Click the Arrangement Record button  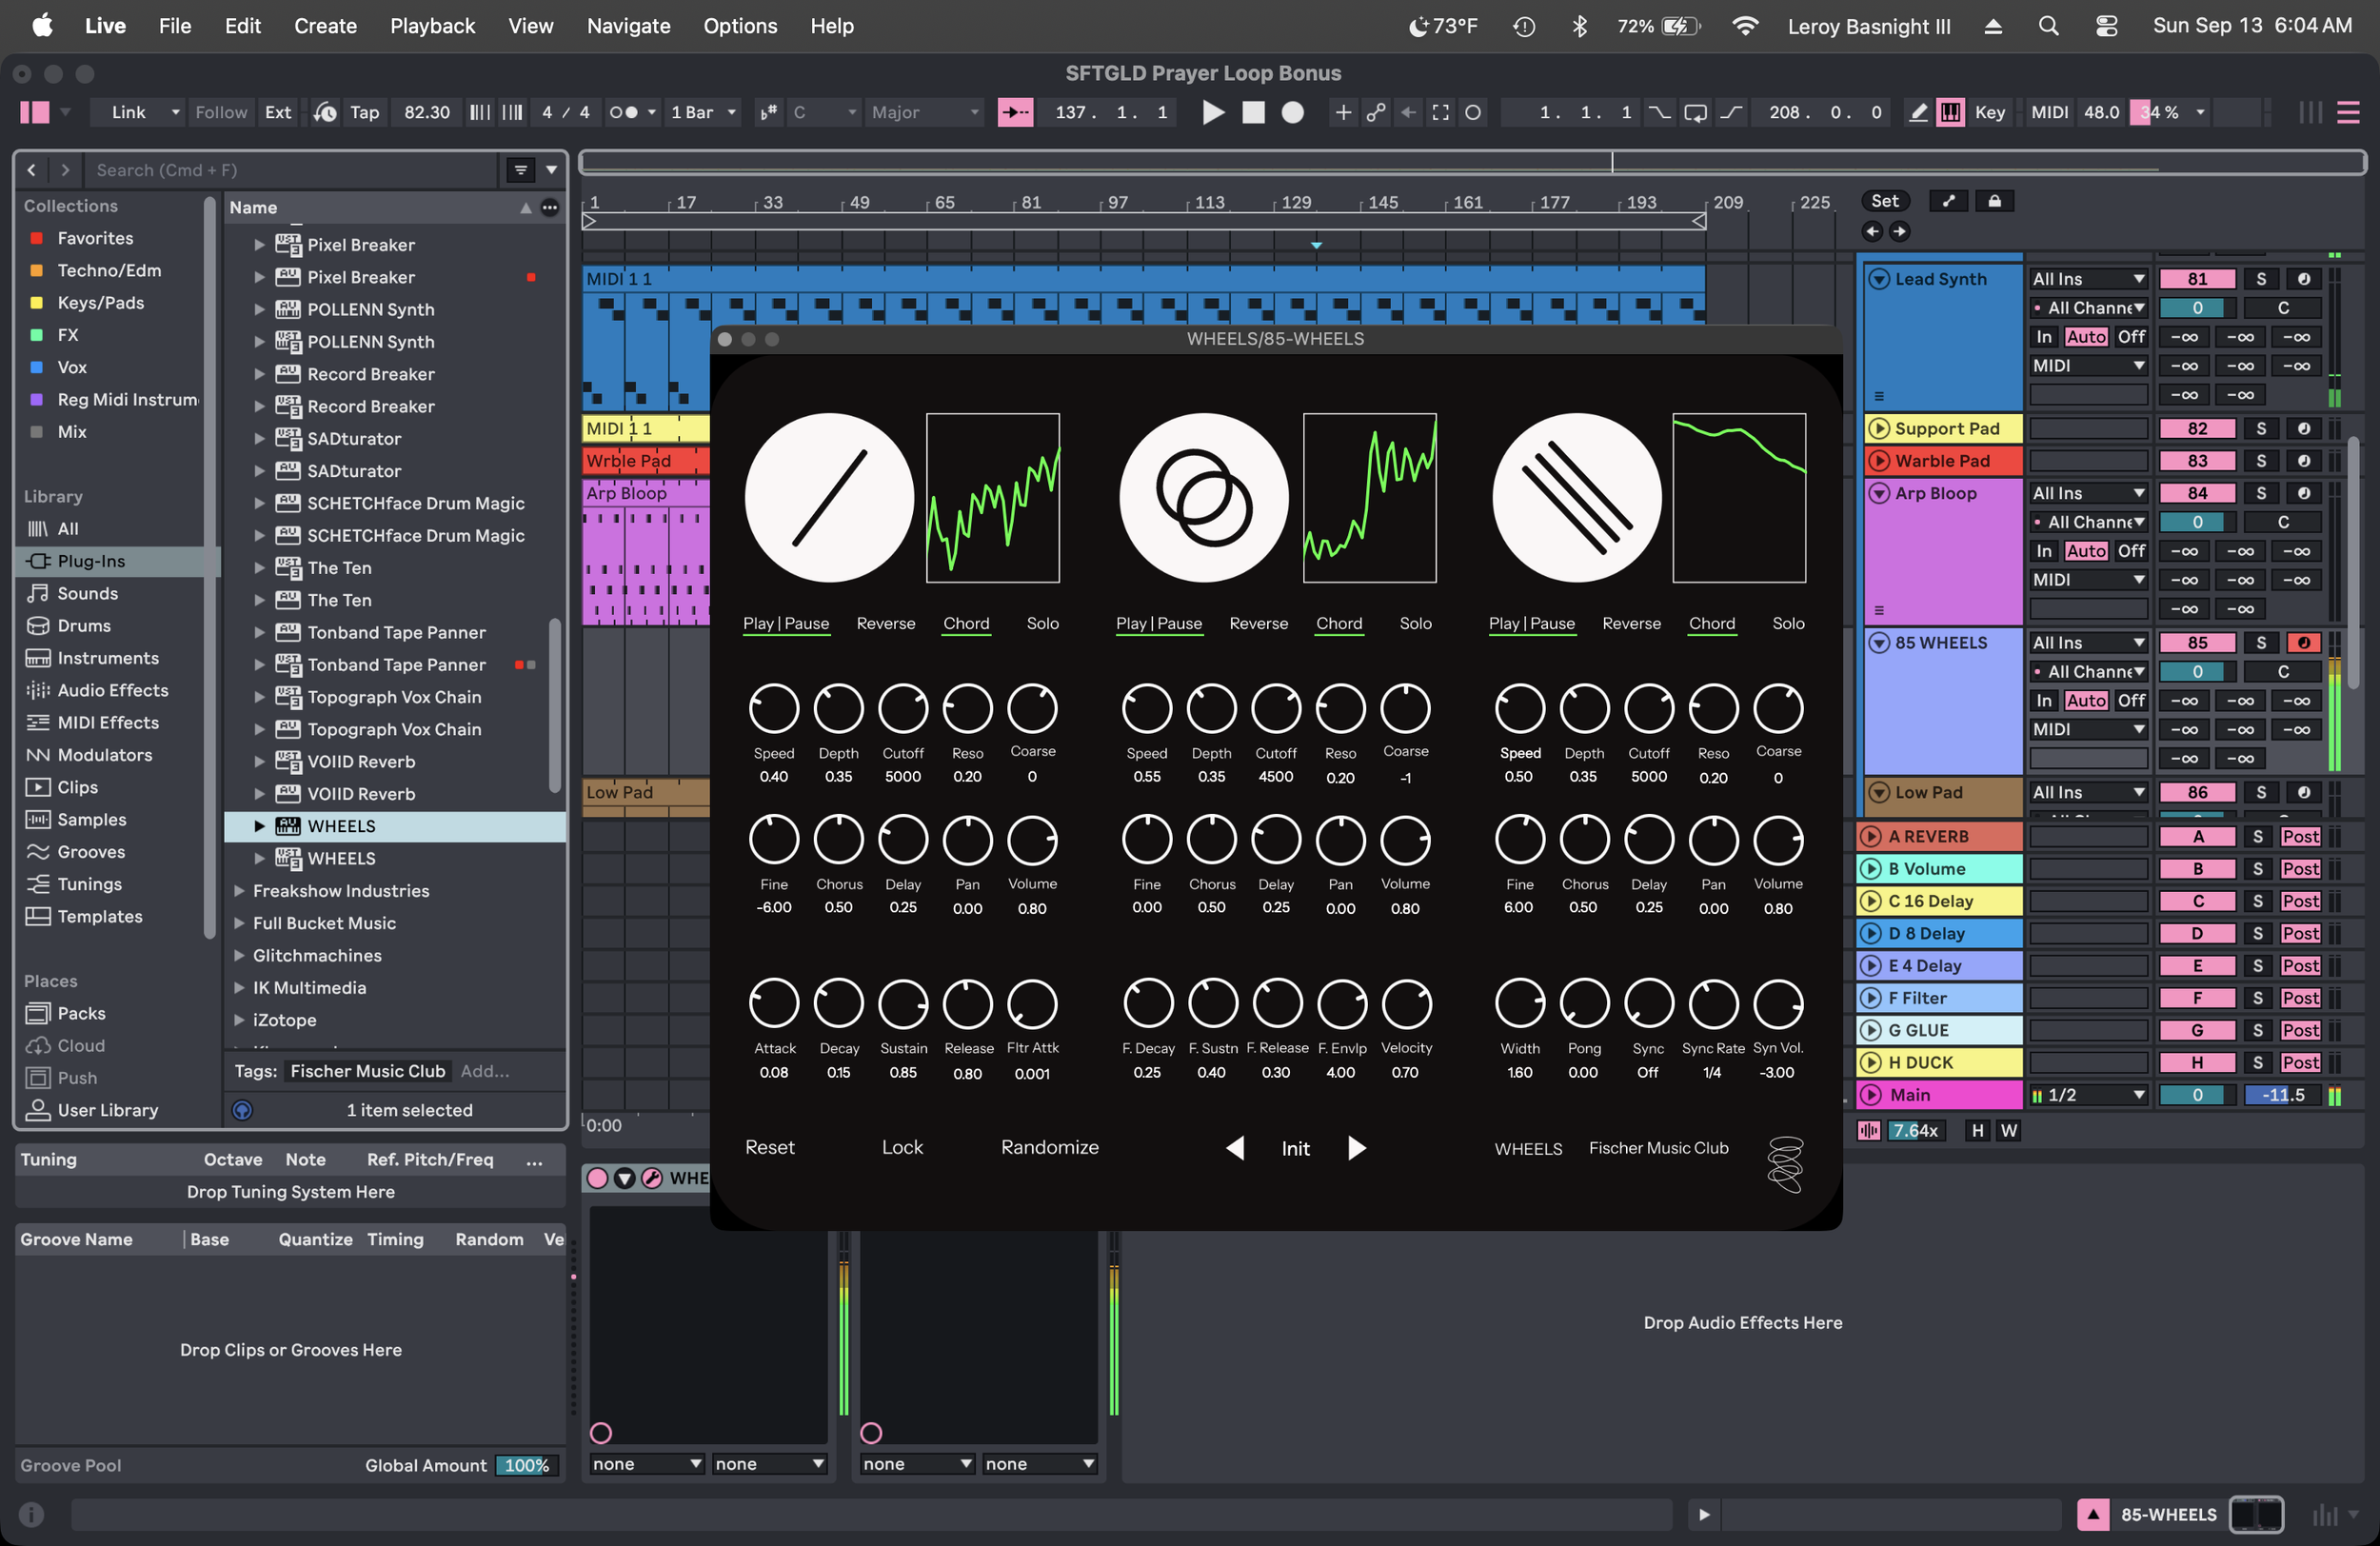pyautogui.click(x=1293, y=113)
